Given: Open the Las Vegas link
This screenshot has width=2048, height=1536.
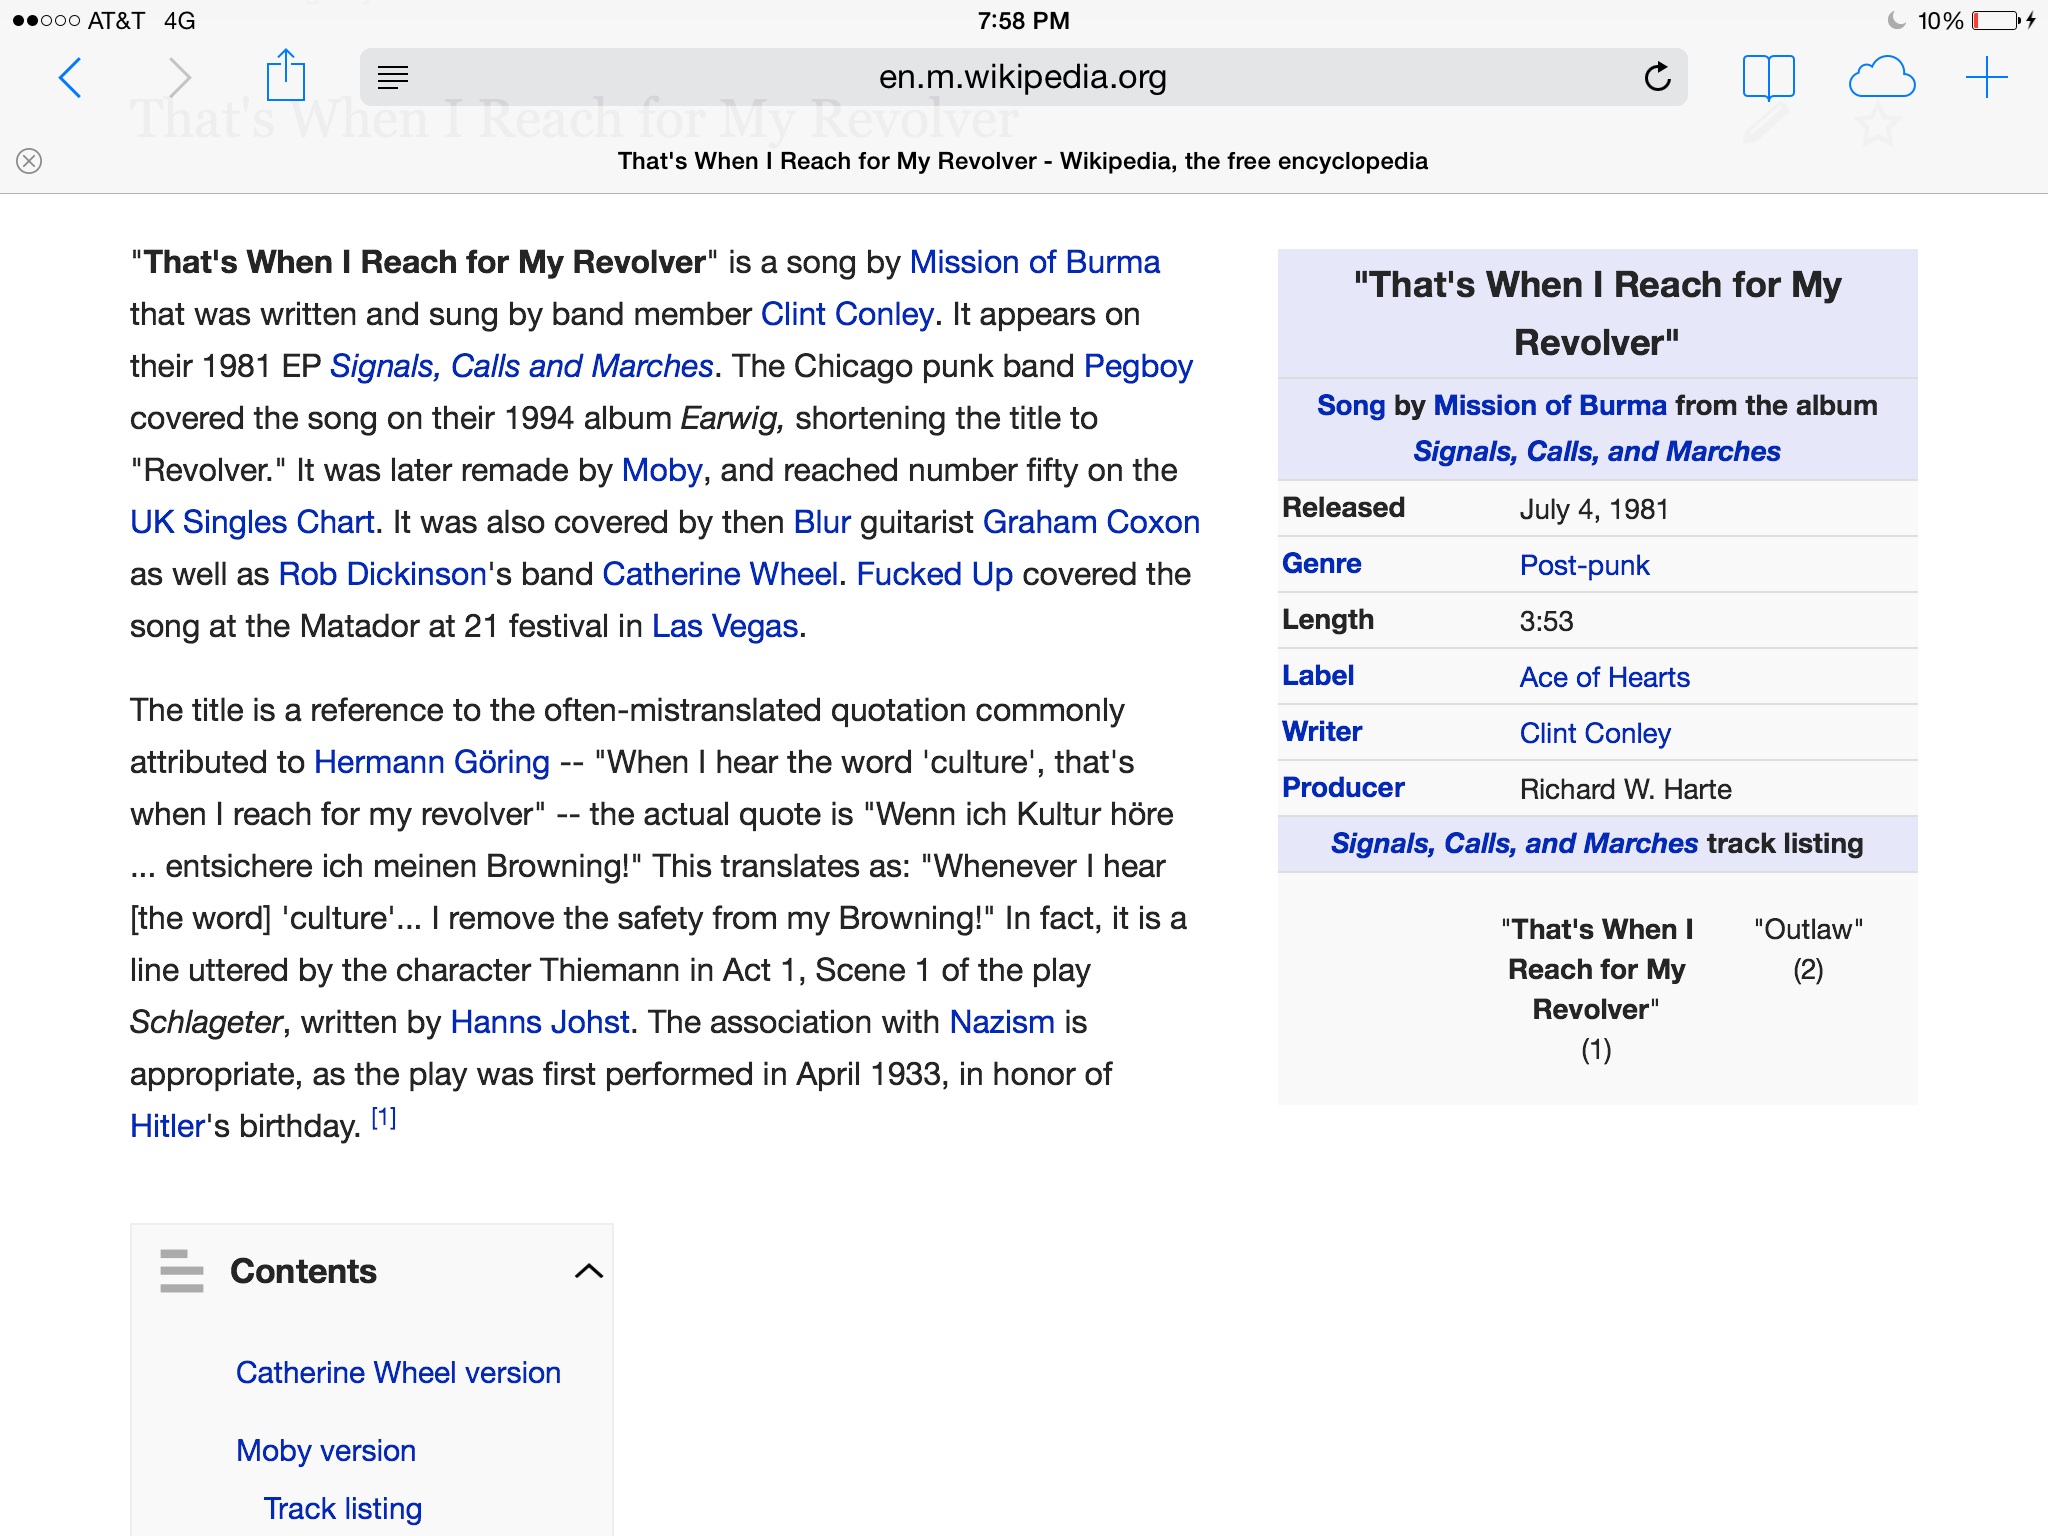Looking at the screenshot, I should 725,626.
